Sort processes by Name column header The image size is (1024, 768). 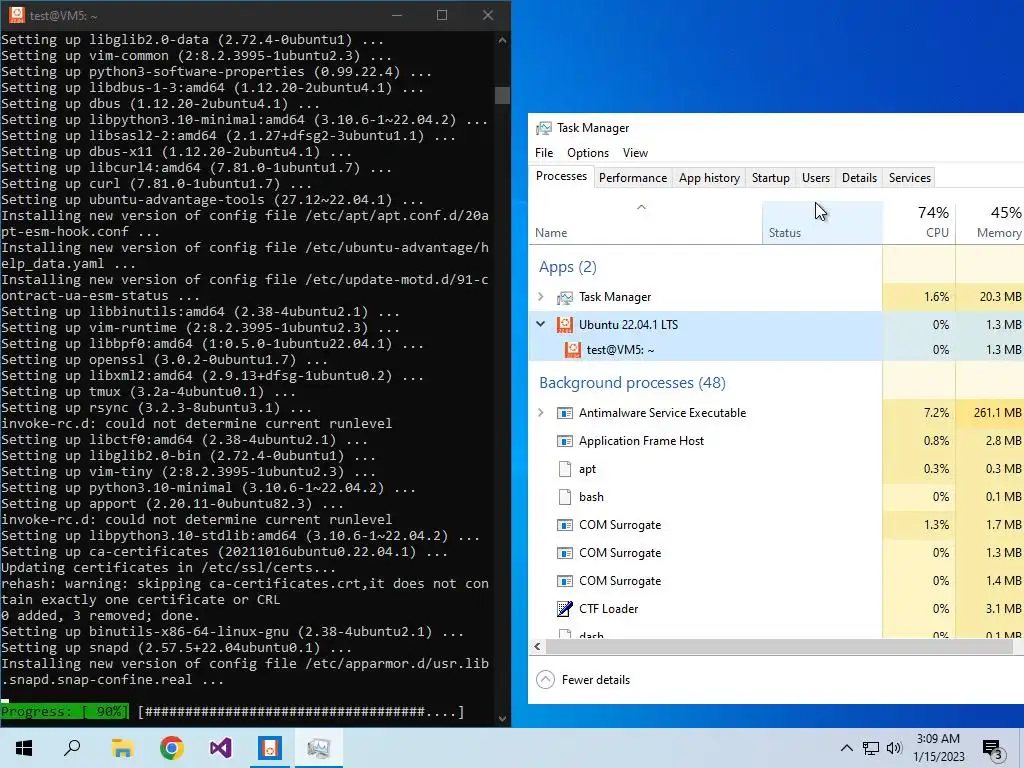(645, 223)
